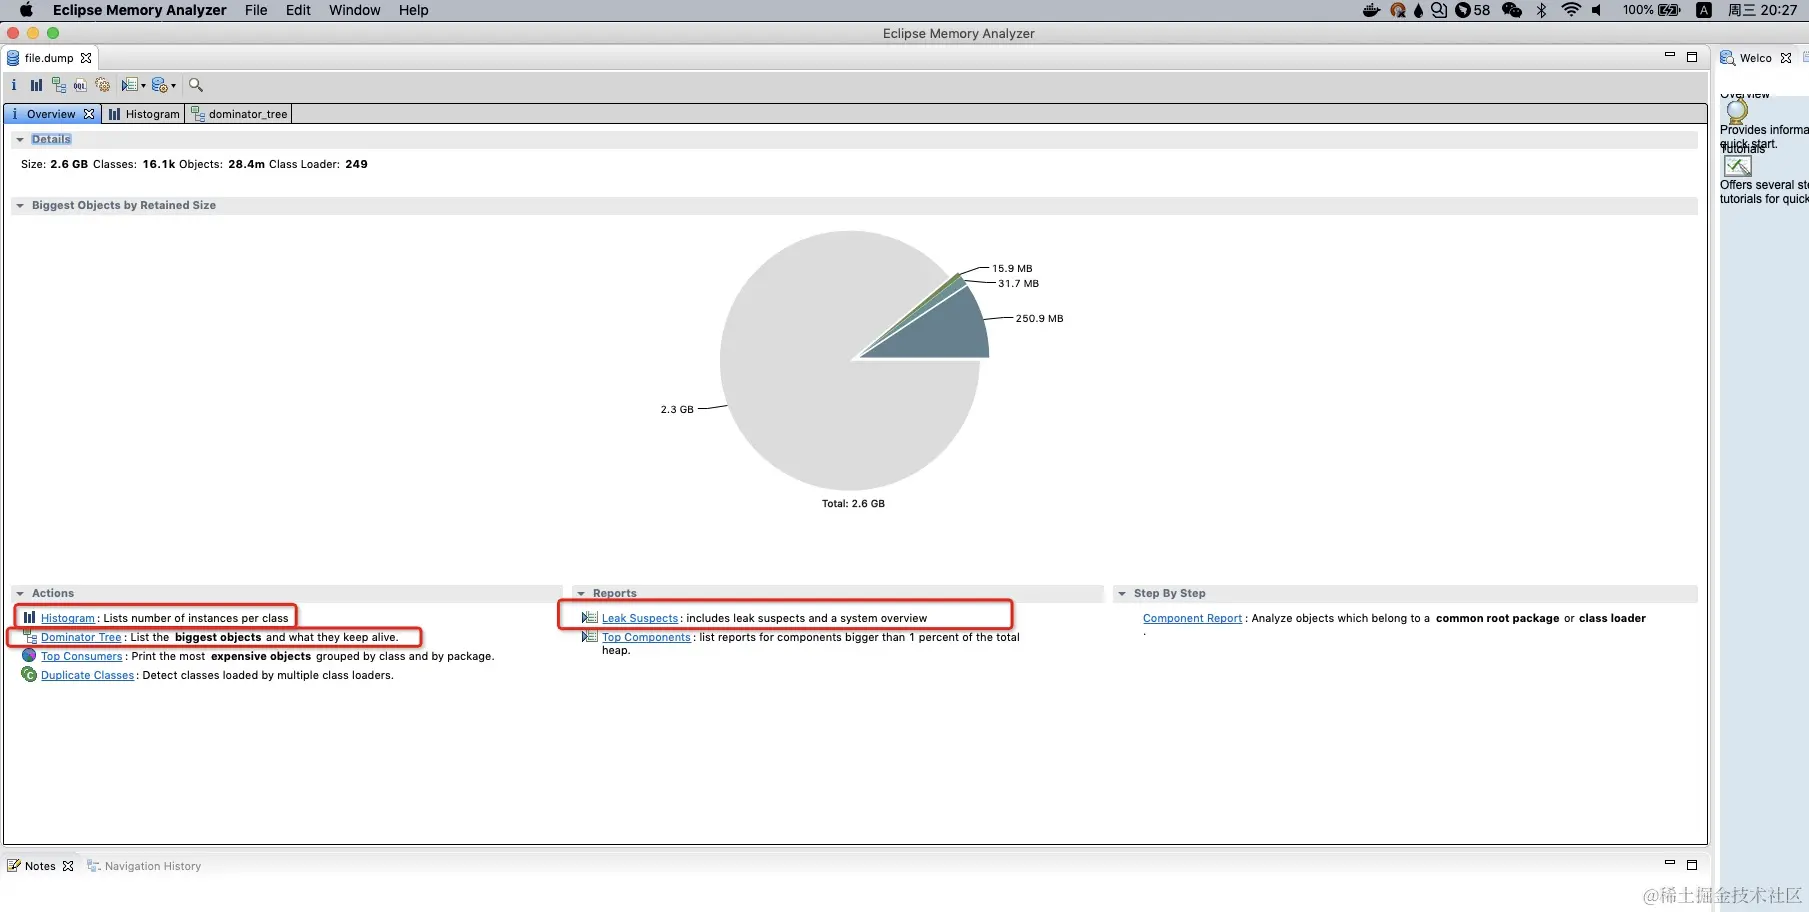Open the Duplicate Classes link

click(88, 675)
